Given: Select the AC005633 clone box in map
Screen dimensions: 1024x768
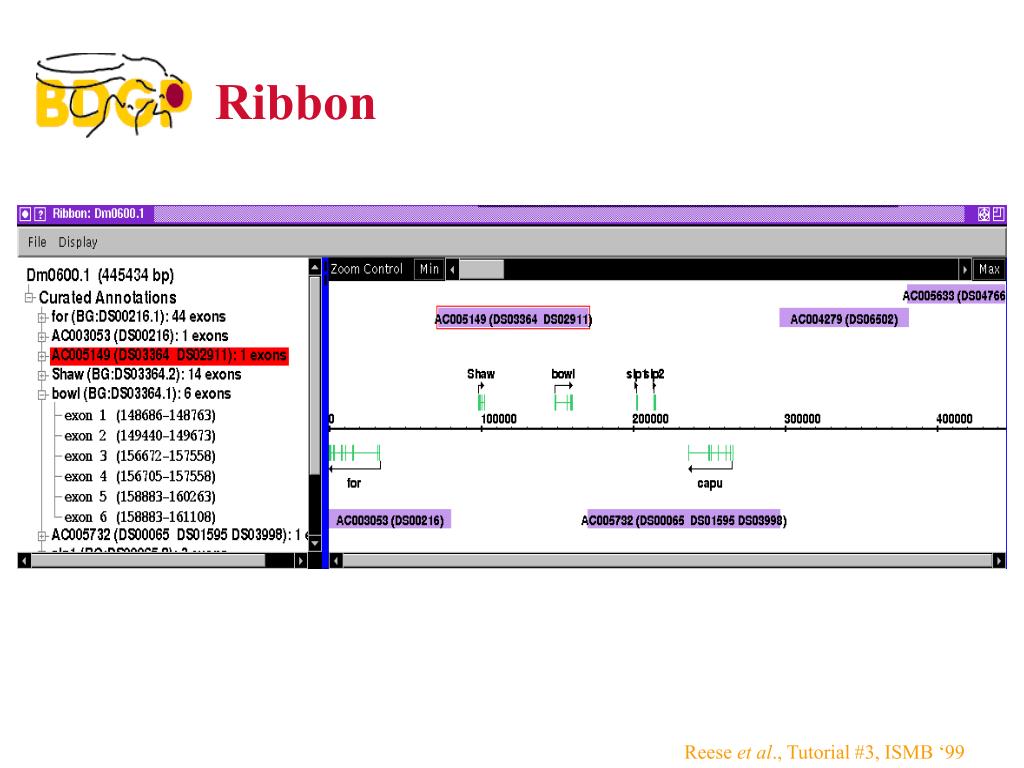Looking at the screenshot, I should [955, 295].
